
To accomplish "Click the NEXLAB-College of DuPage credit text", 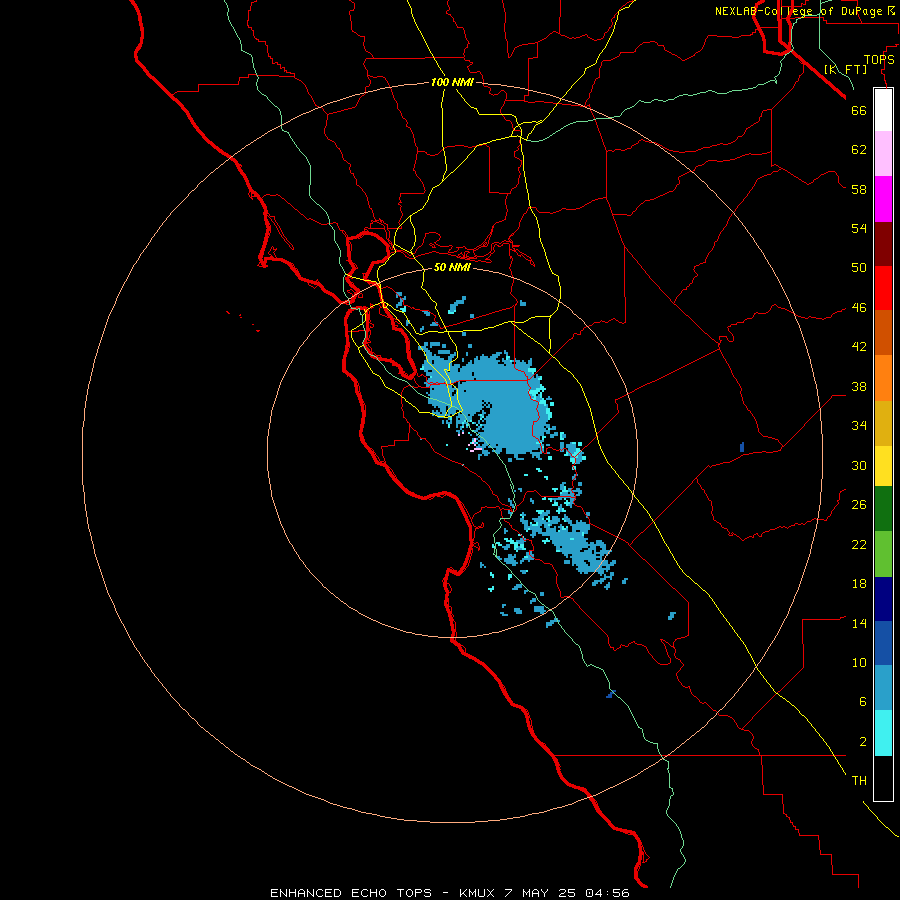I will click(804, 11).
